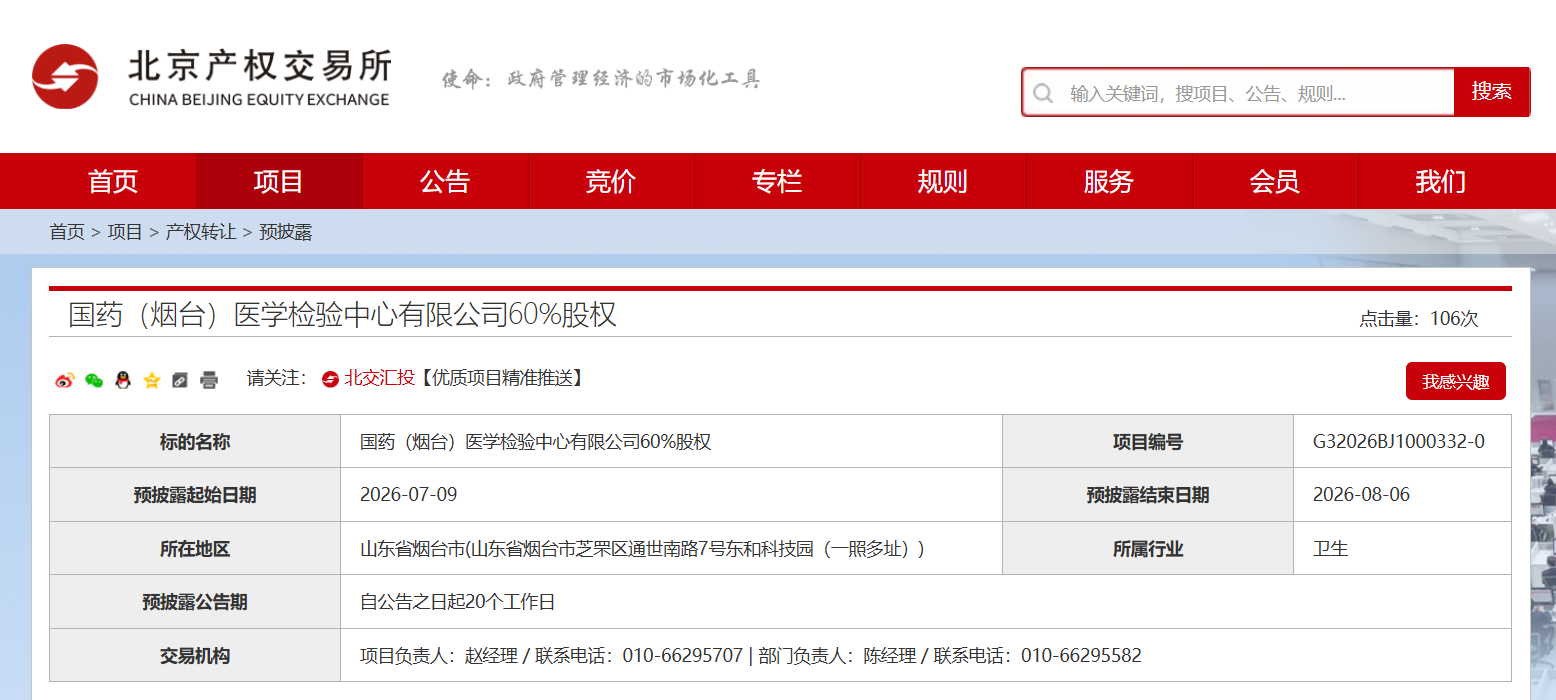Follow the 北交汇投 link

pos(379,378)
